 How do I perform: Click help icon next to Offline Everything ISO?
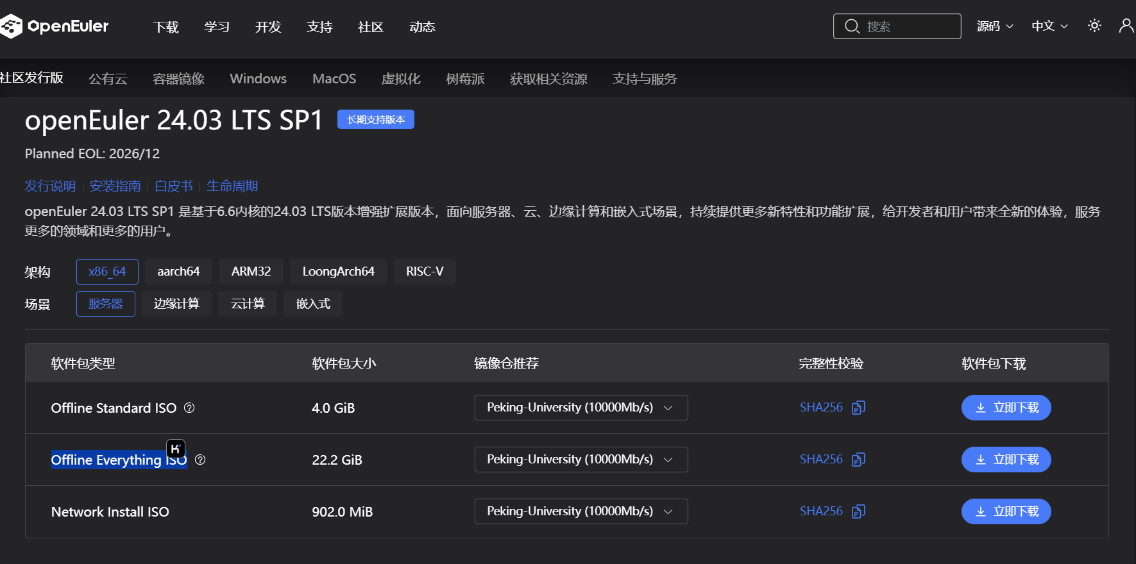pos(201,460)
